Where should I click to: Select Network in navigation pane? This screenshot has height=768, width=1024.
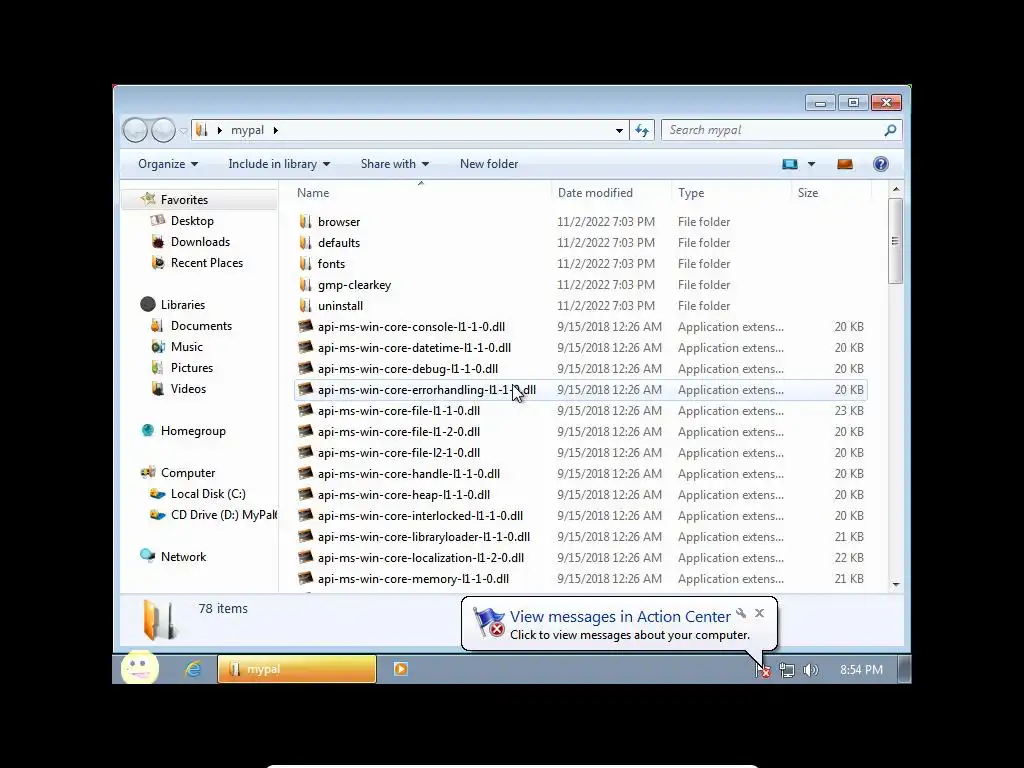tap(183, 557)
